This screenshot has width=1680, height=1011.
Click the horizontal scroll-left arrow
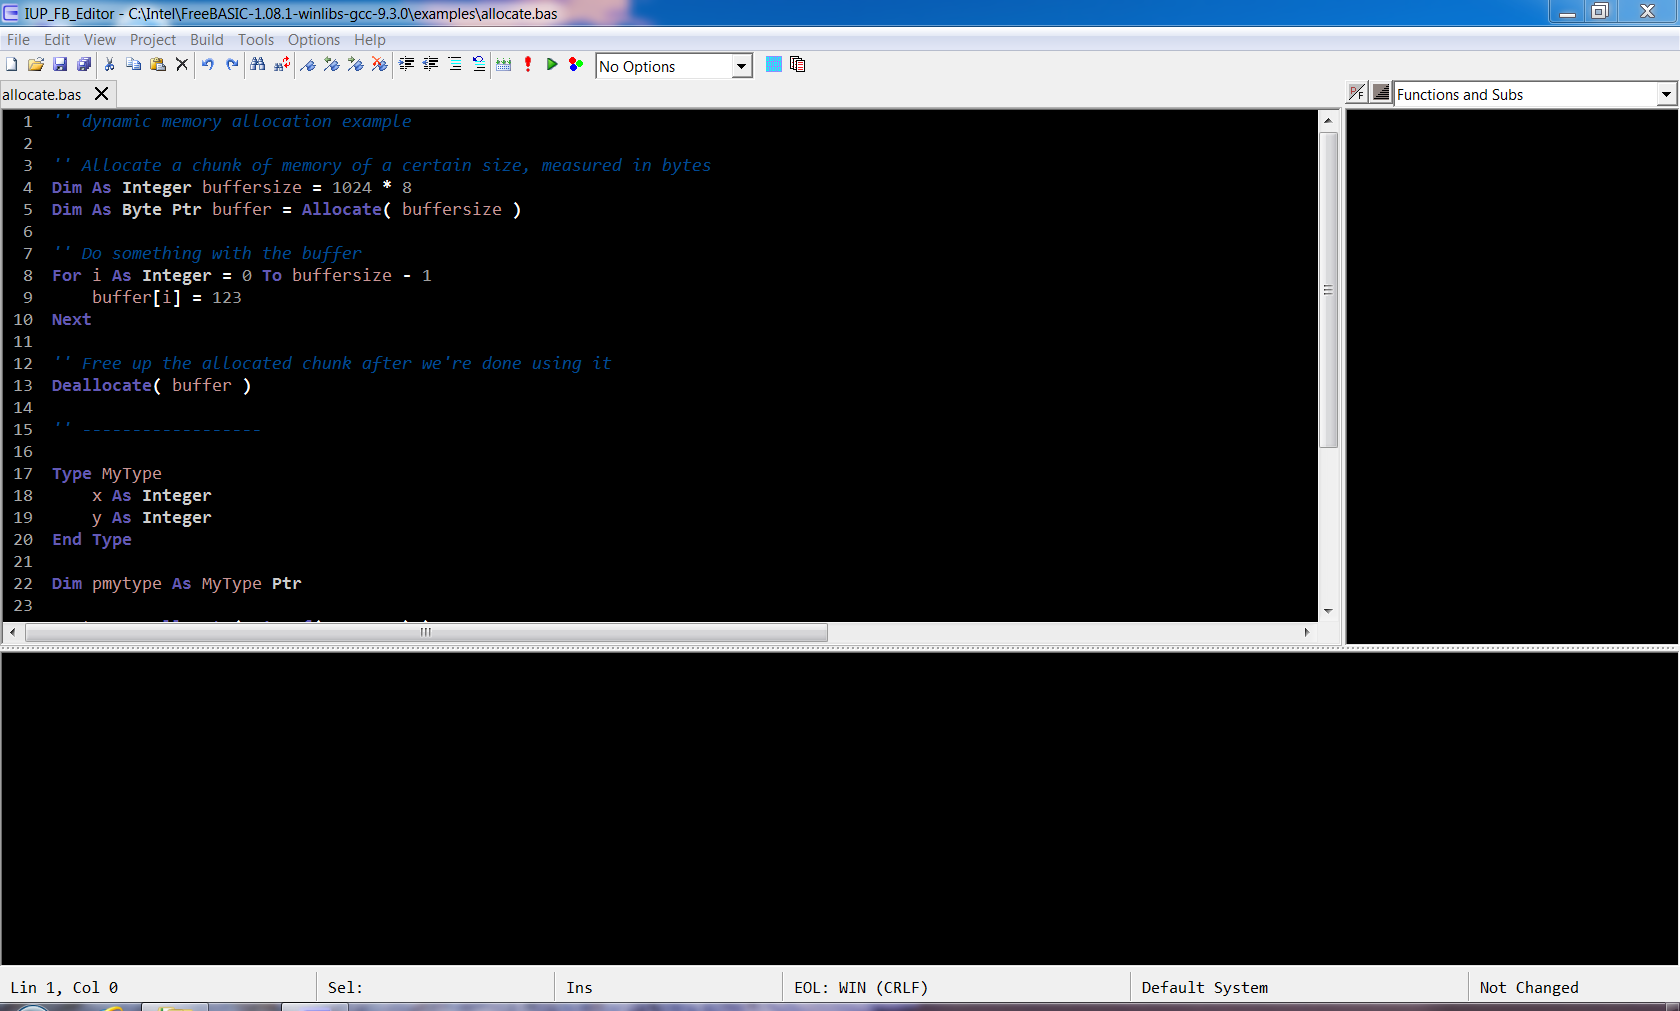coord(12,632)
